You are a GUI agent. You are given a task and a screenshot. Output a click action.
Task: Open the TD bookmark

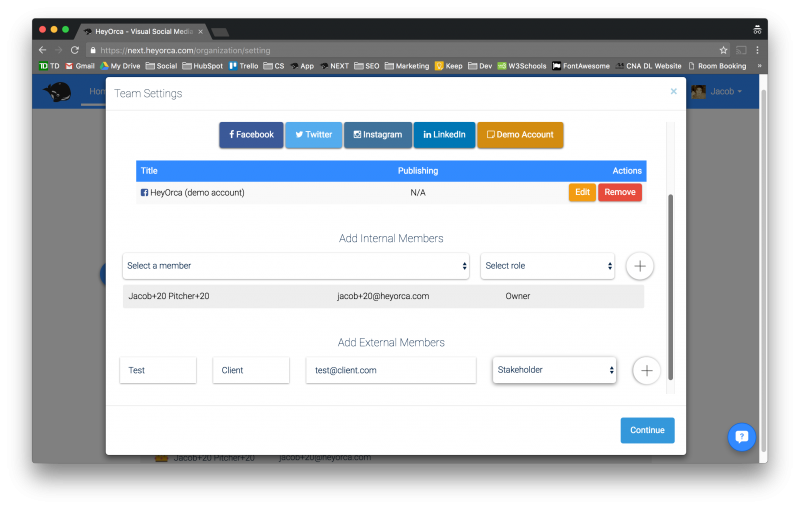click(x=49, y=66)
